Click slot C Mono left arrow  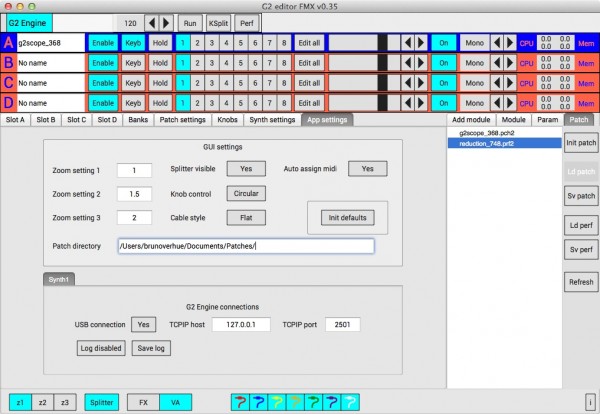[x=497, y=83]
